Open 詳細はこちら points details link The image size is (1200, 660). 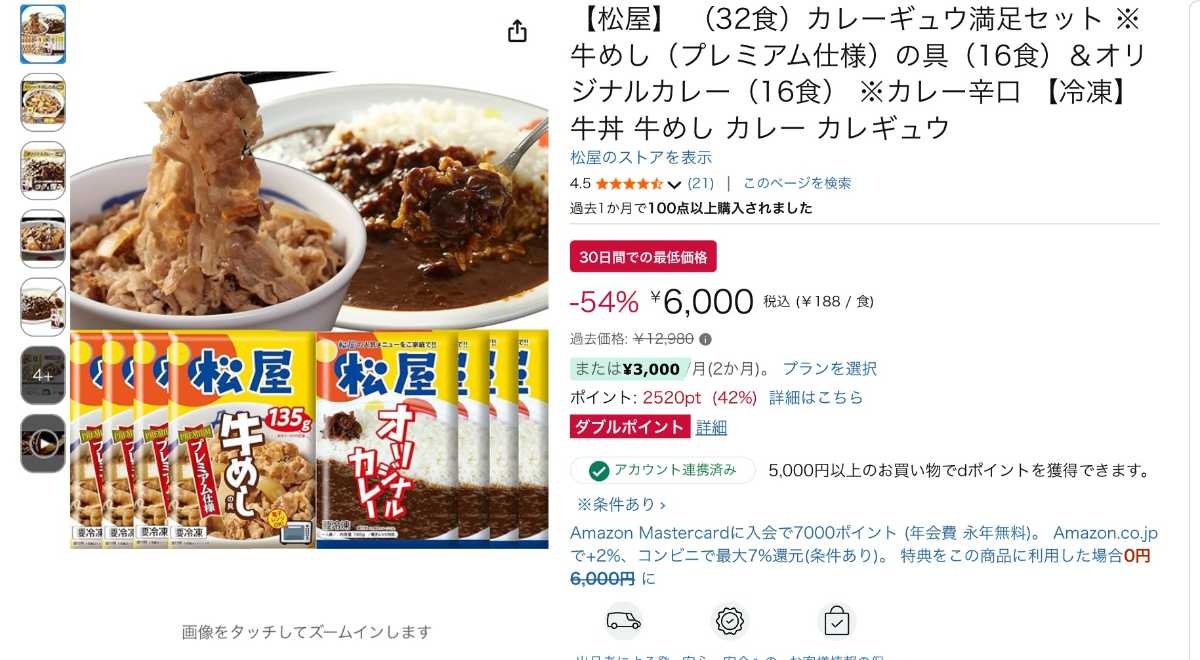[816, 397]
